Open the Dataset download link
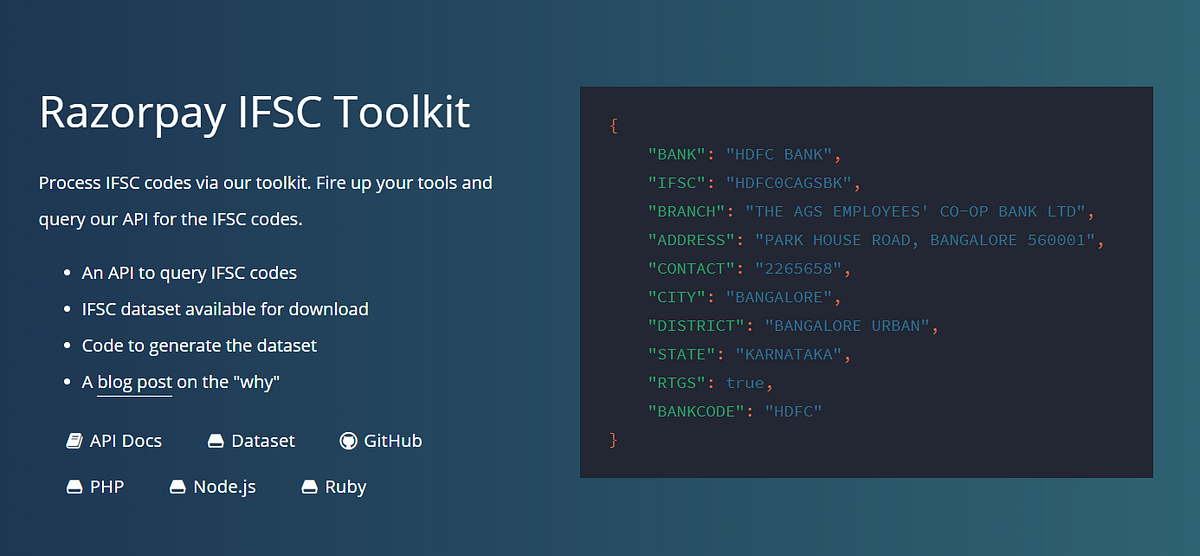Image resolution: width=1200 pixels, height=556 pixels. 251,441
